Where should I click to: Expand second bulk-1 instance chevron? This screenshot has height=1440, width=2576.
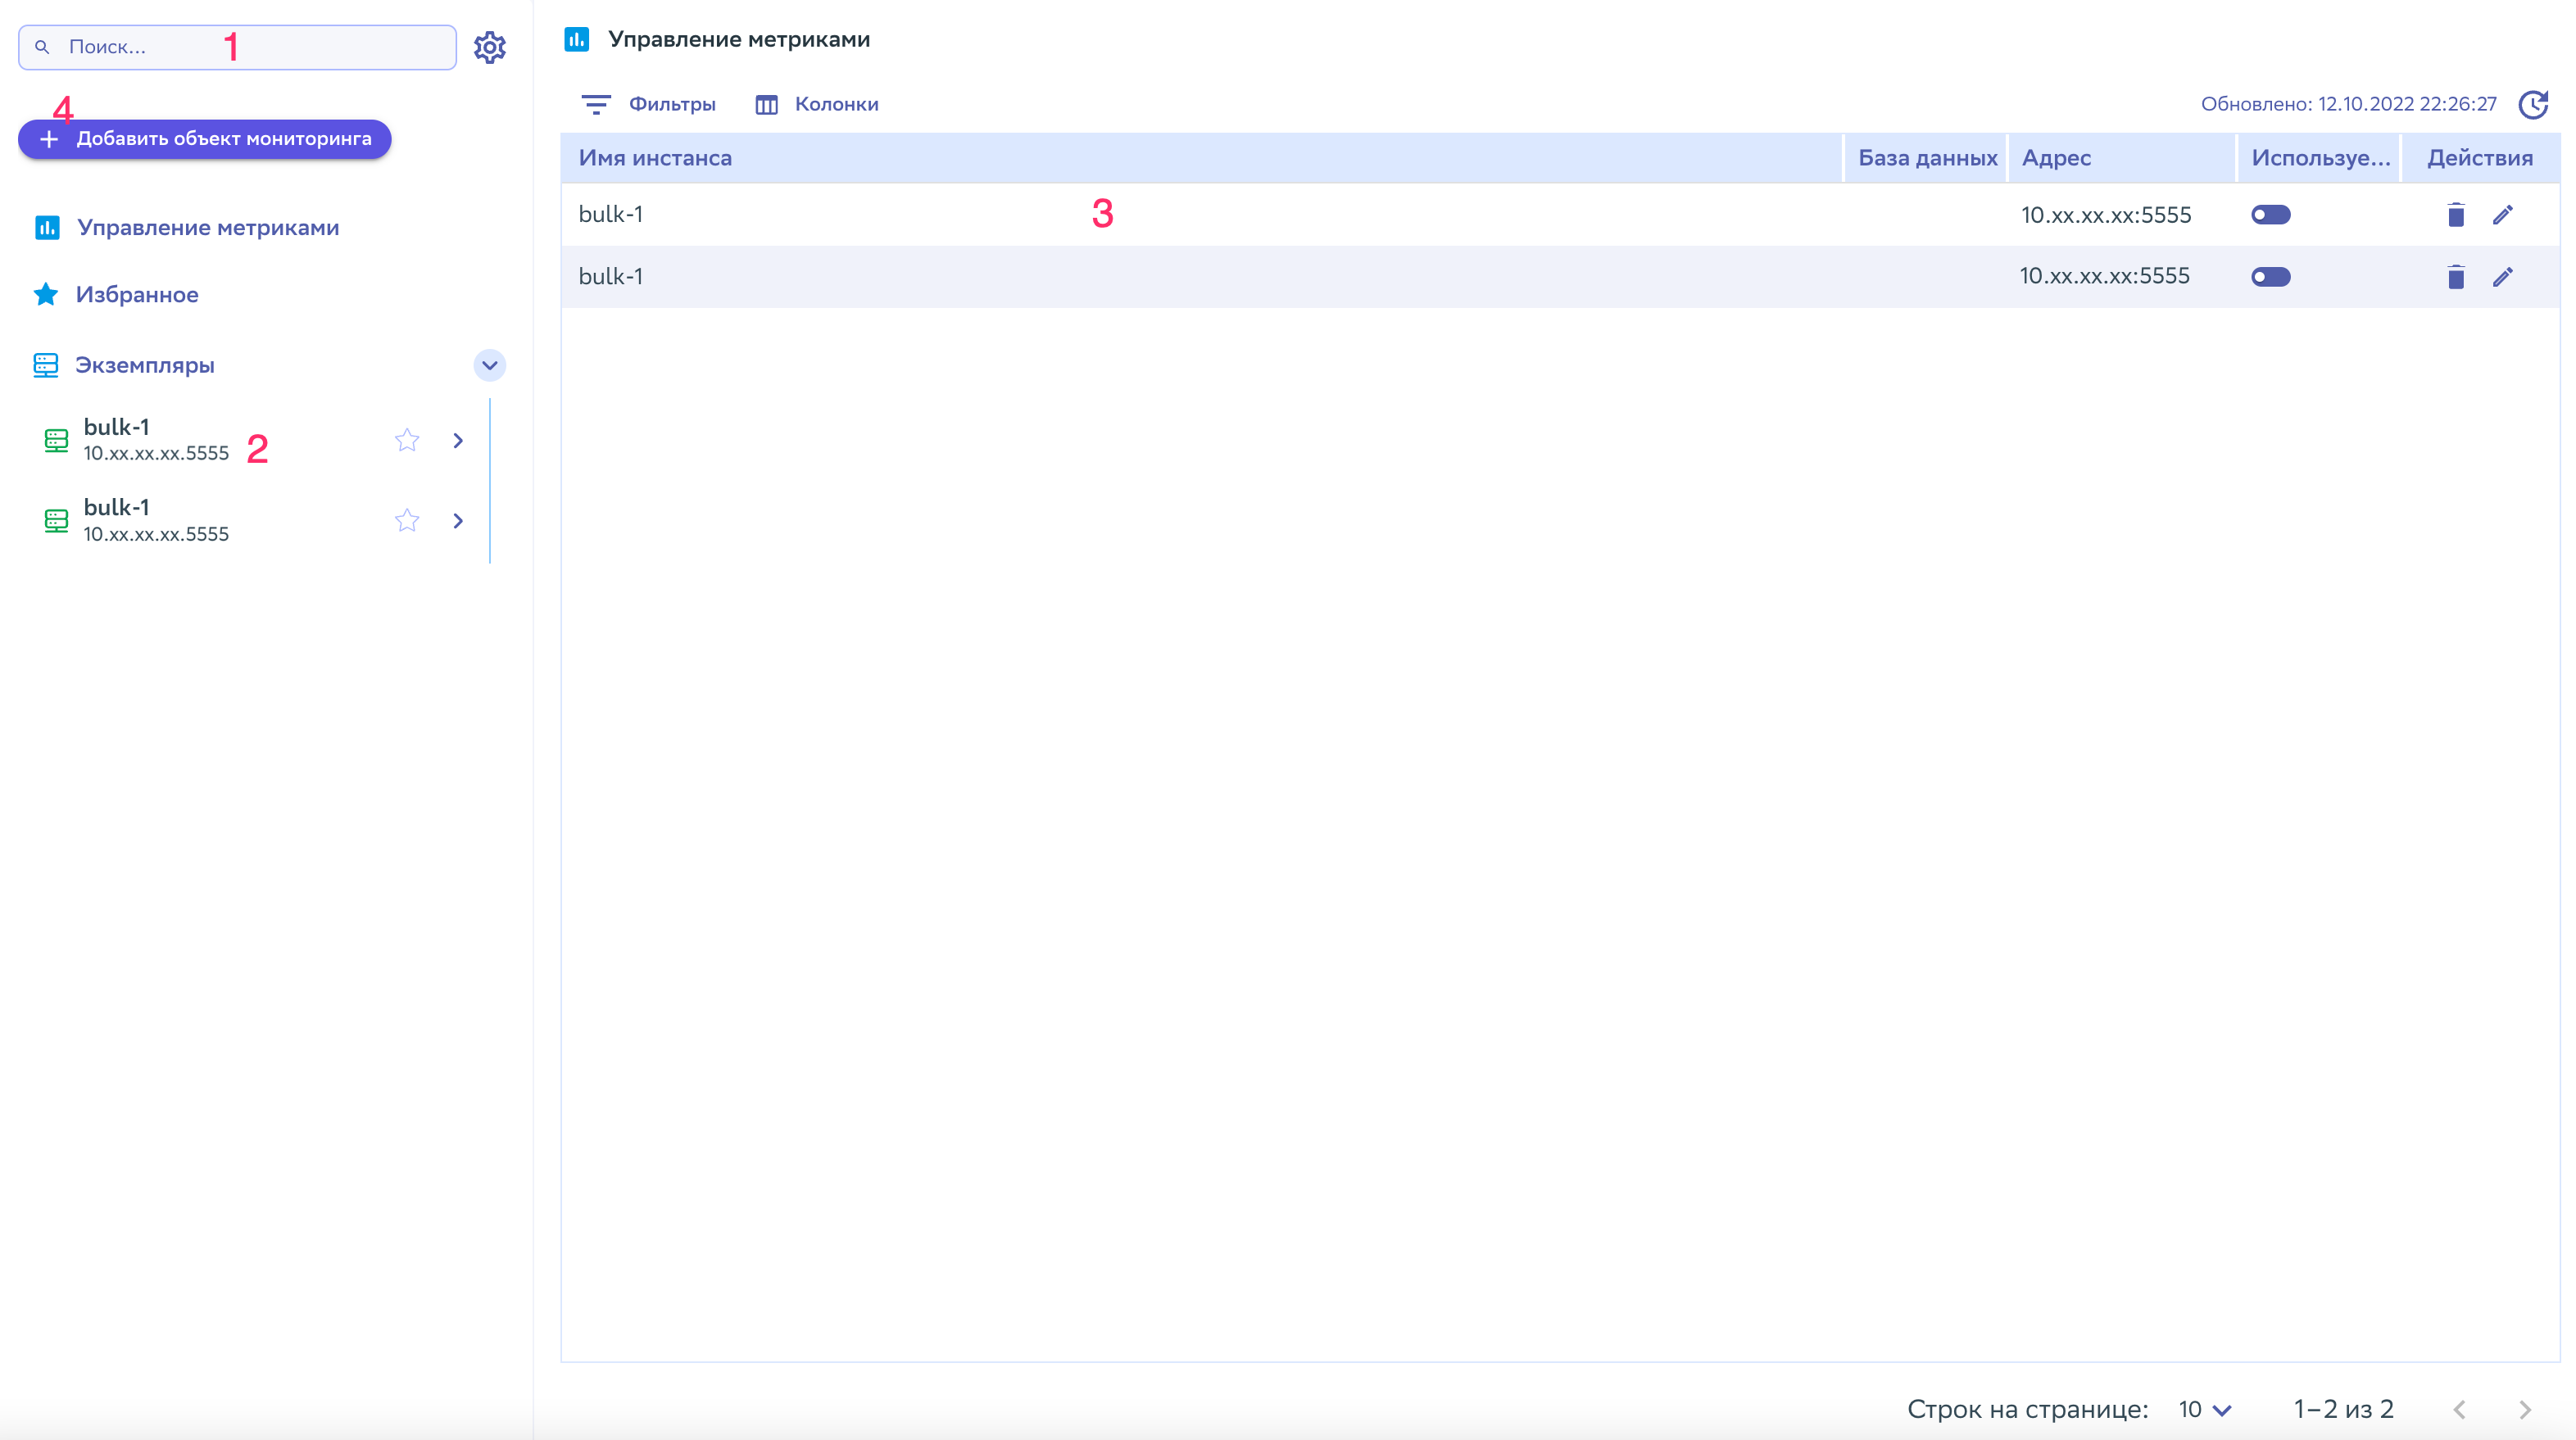click(x=458, y=520)
